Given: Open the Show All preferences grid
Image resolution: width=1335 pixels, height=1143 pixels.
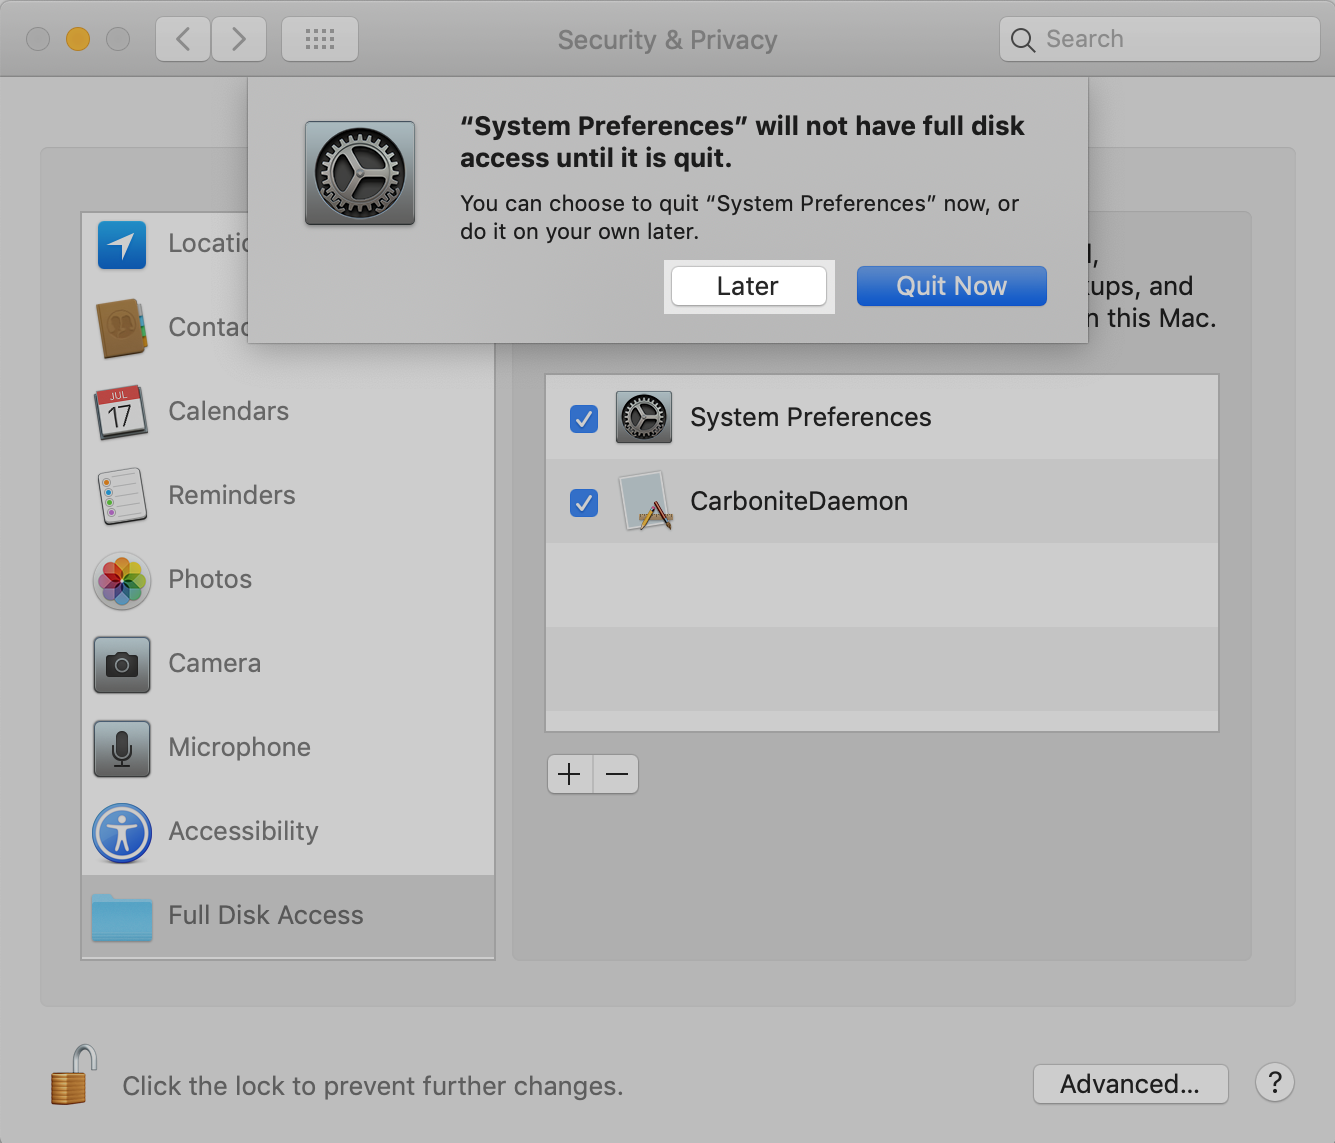Looking at the screenshot, I should [319, 38].
